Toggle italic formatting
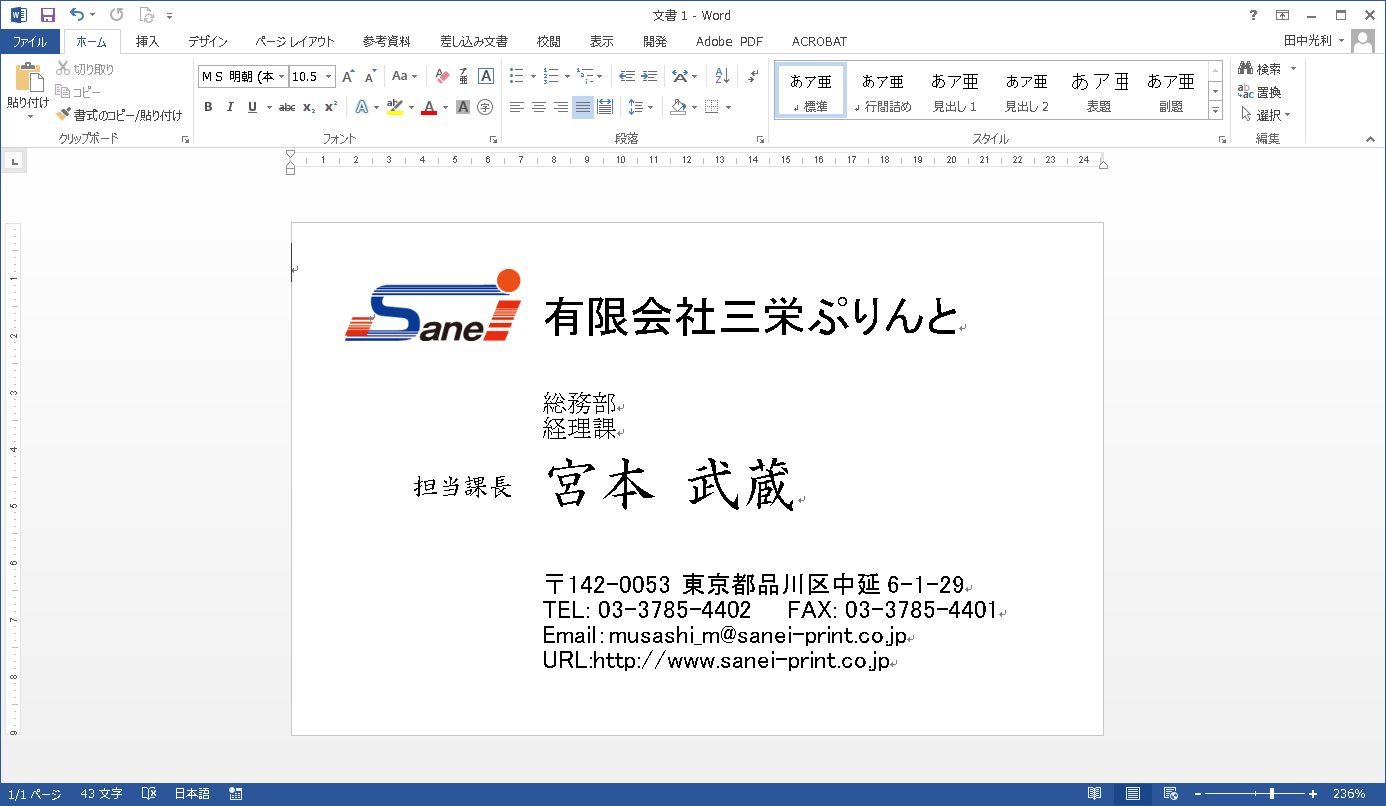Viewport: 1386px width, 806px height. point(230,107)
